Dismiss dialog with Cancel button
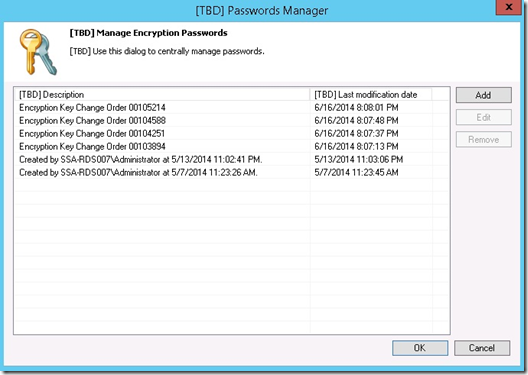 pyautogui.click(x=482, y=348)
